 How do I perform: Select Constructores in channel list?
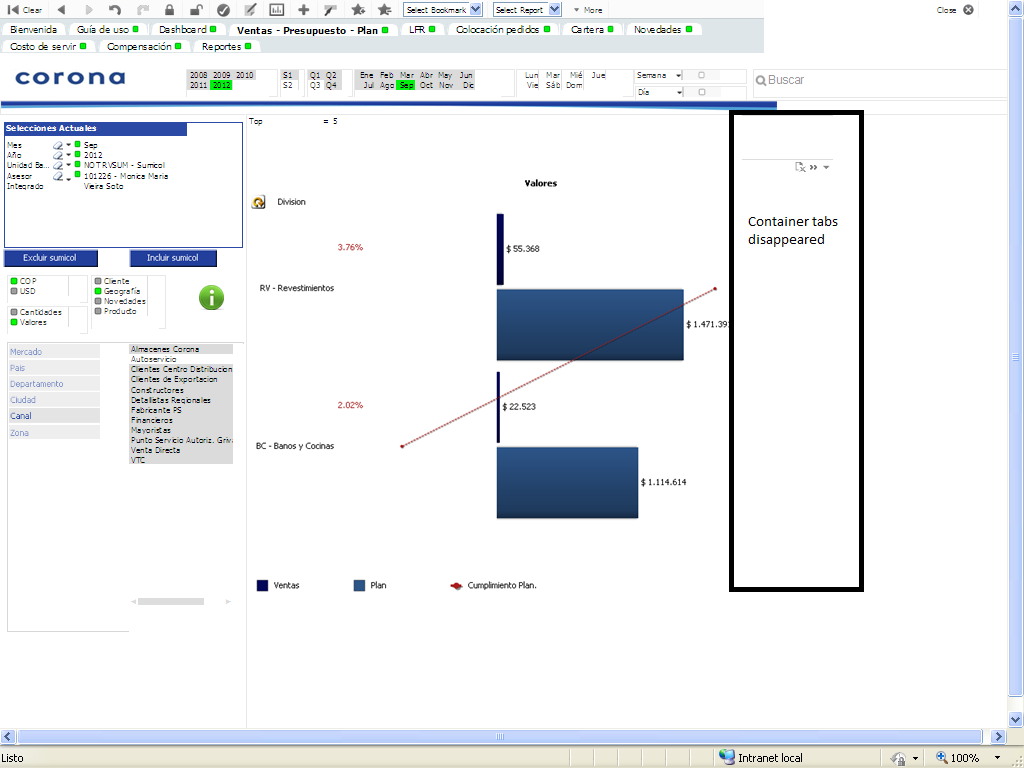click(x=181, y=390)
